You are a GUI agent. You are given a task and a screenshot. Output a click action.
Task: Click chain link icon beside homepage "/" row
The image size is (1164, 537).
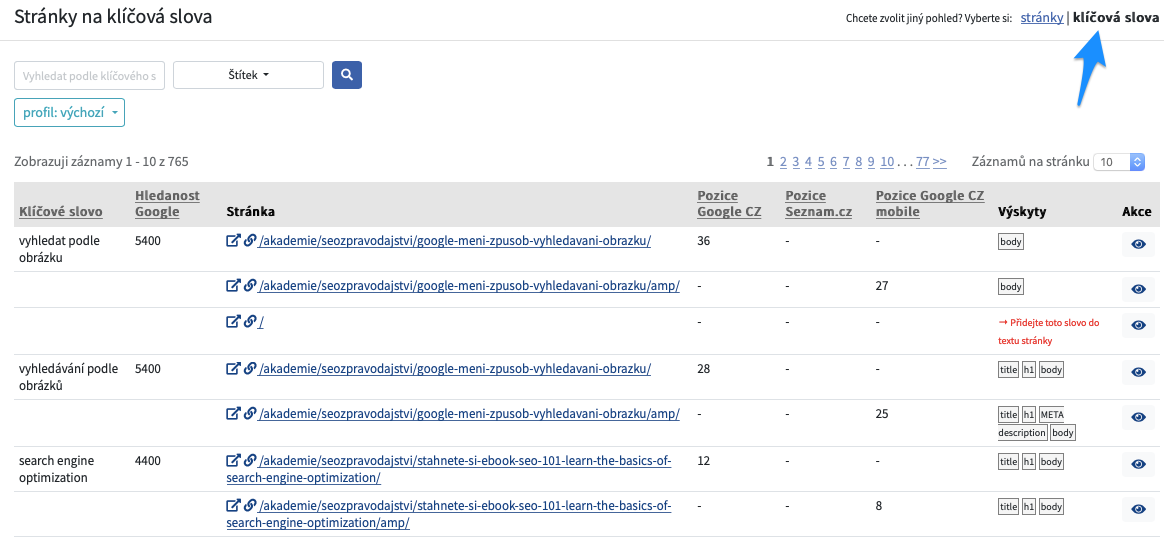(x=250, y=322)
